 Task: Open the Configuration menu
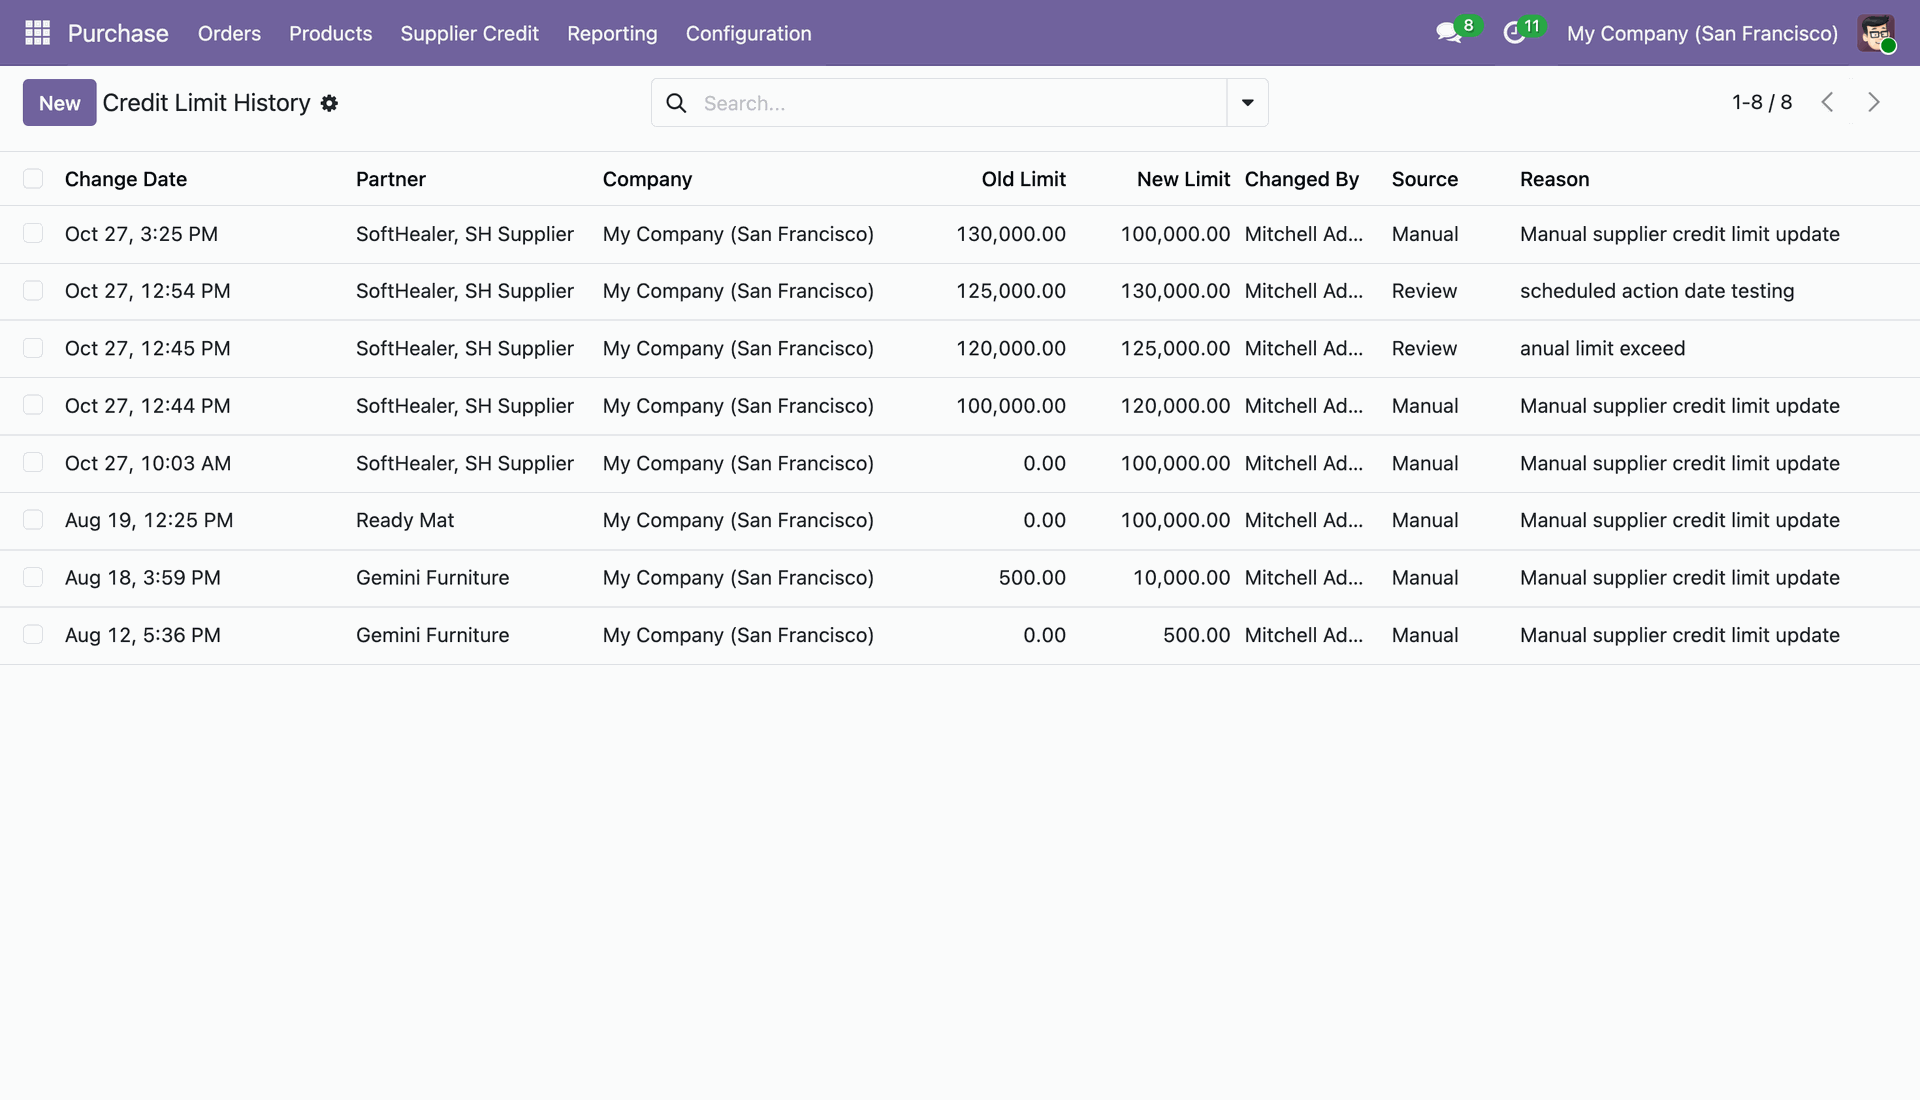point(748,33)
